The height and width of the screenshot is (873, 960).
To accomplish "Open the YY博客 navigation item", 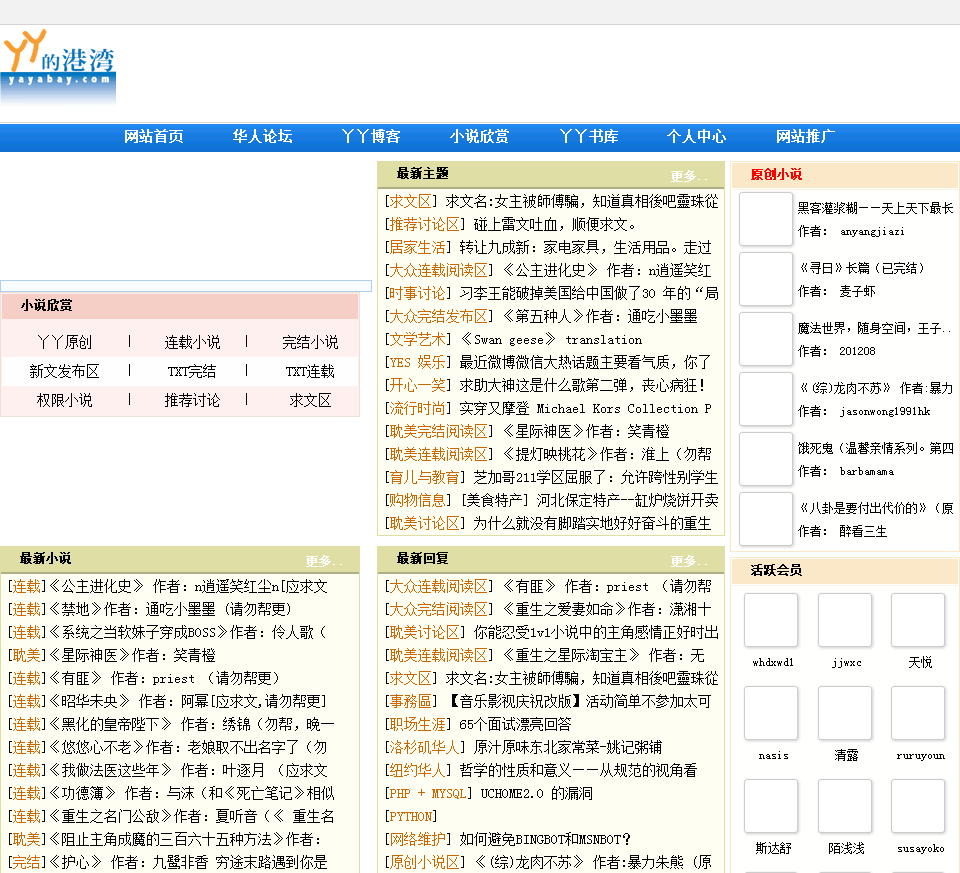I will tap(371, 137).
